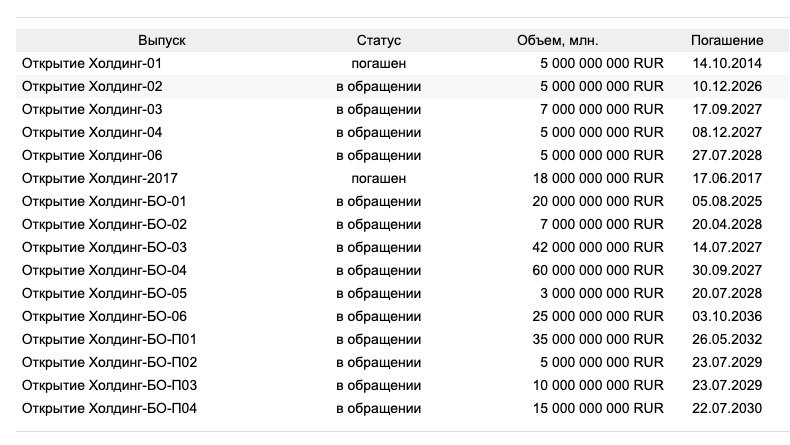Click the Объем, млн. column header
This screenshot has width=790, height=445.
point(557,40)
